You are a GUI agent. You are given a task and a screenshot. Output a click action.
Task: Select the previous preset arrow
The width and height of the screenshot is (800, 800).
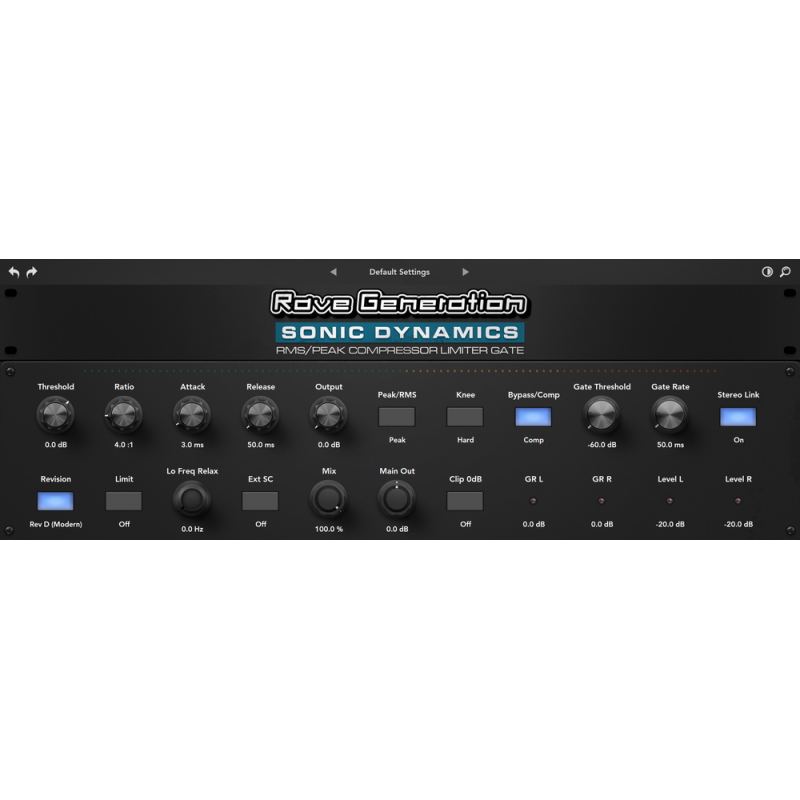click(335, 271)
